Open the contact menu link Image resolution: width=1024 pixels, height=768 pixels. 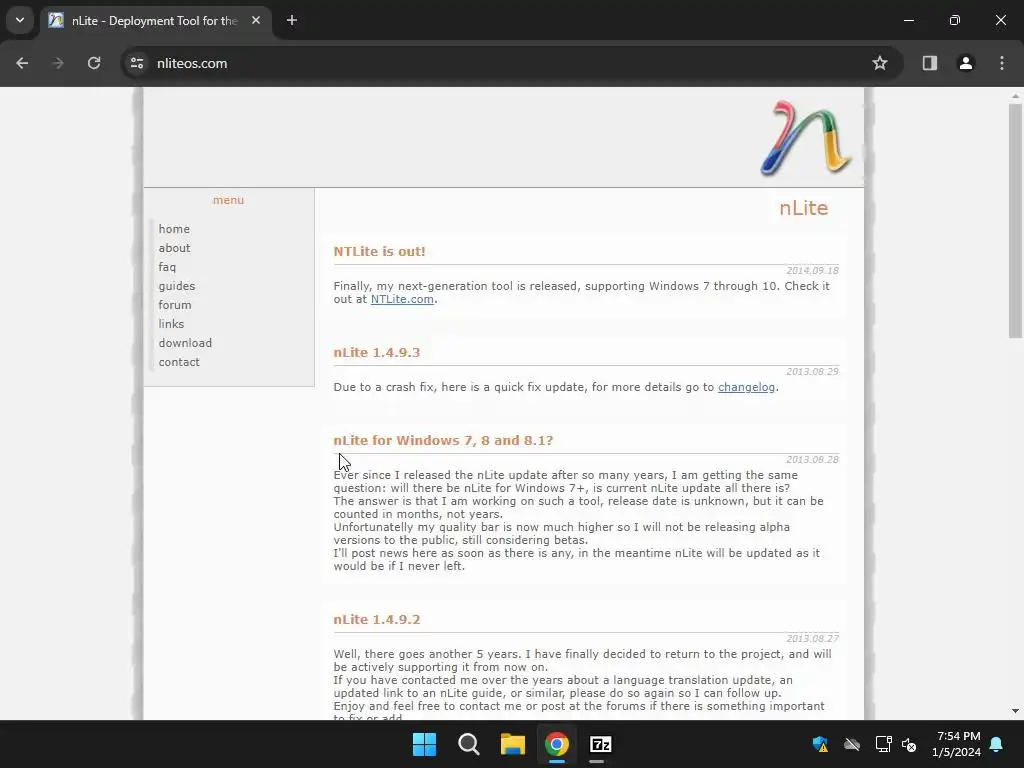point(179,362)
